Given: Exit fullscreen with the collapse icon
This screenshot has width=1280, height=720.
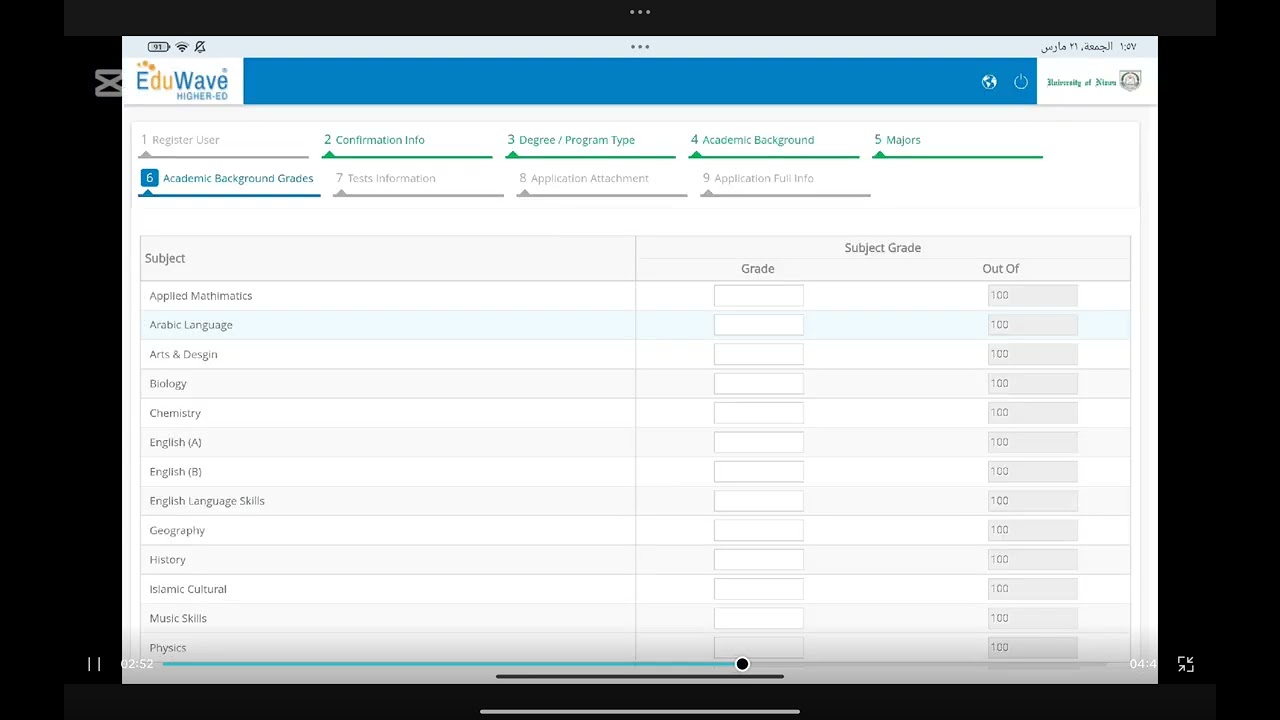Looking at the screenshot, I should click(1186, 664).
